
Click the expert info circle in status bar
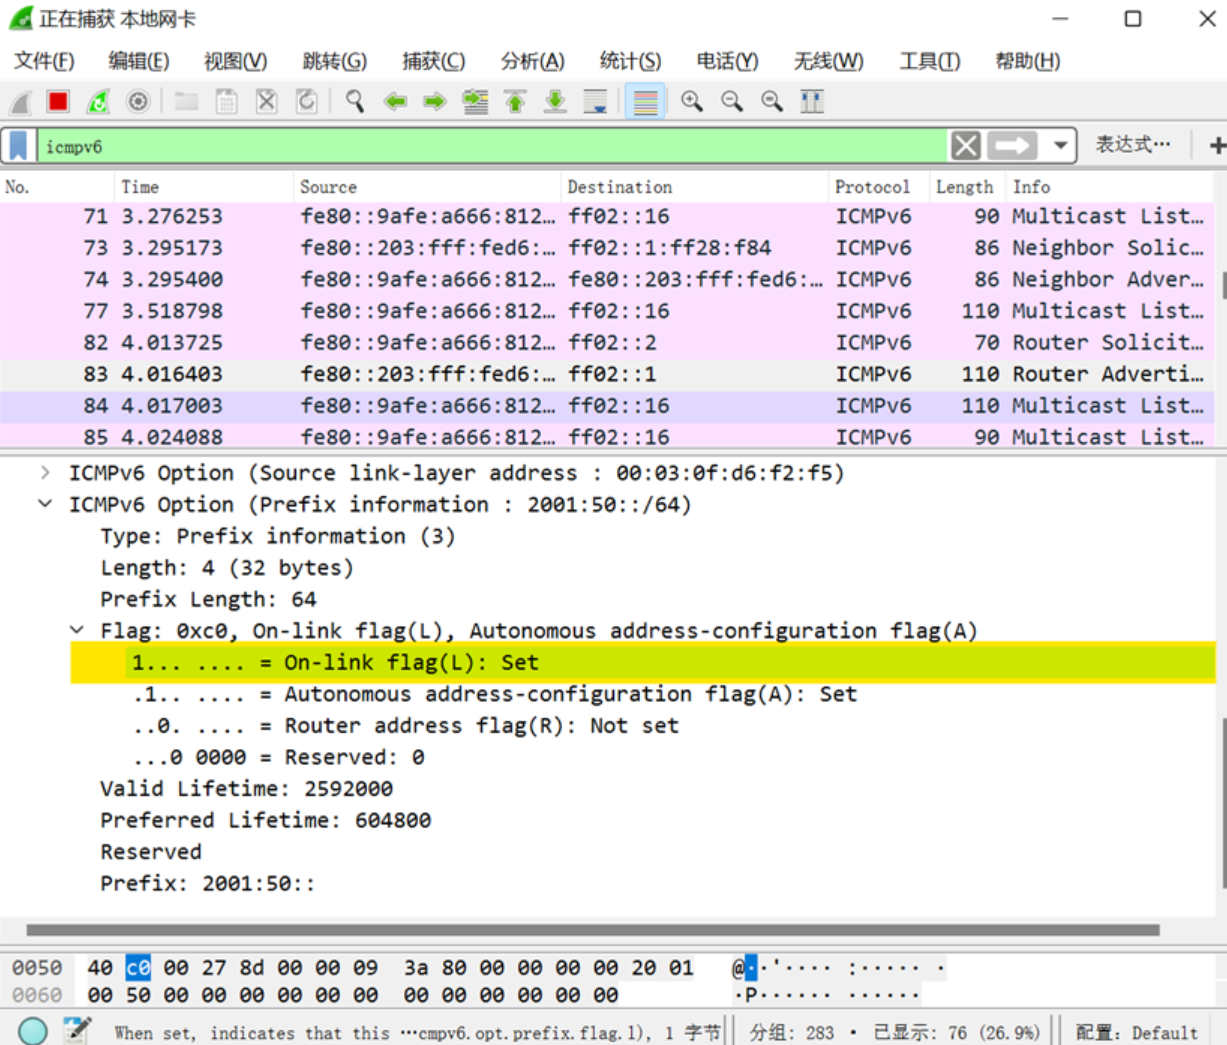pyautogui.click(x=32, y=1030)
